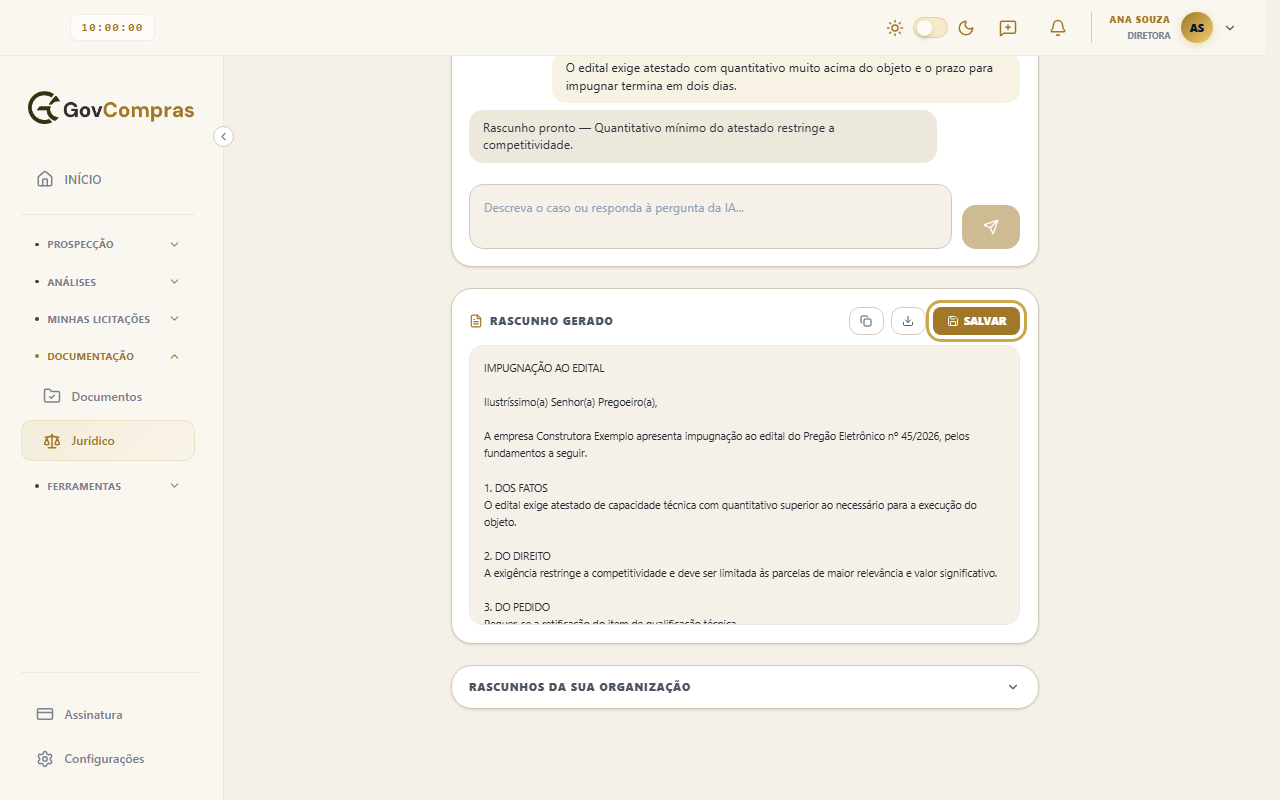Click the case description text box

[x=710, y=216]
